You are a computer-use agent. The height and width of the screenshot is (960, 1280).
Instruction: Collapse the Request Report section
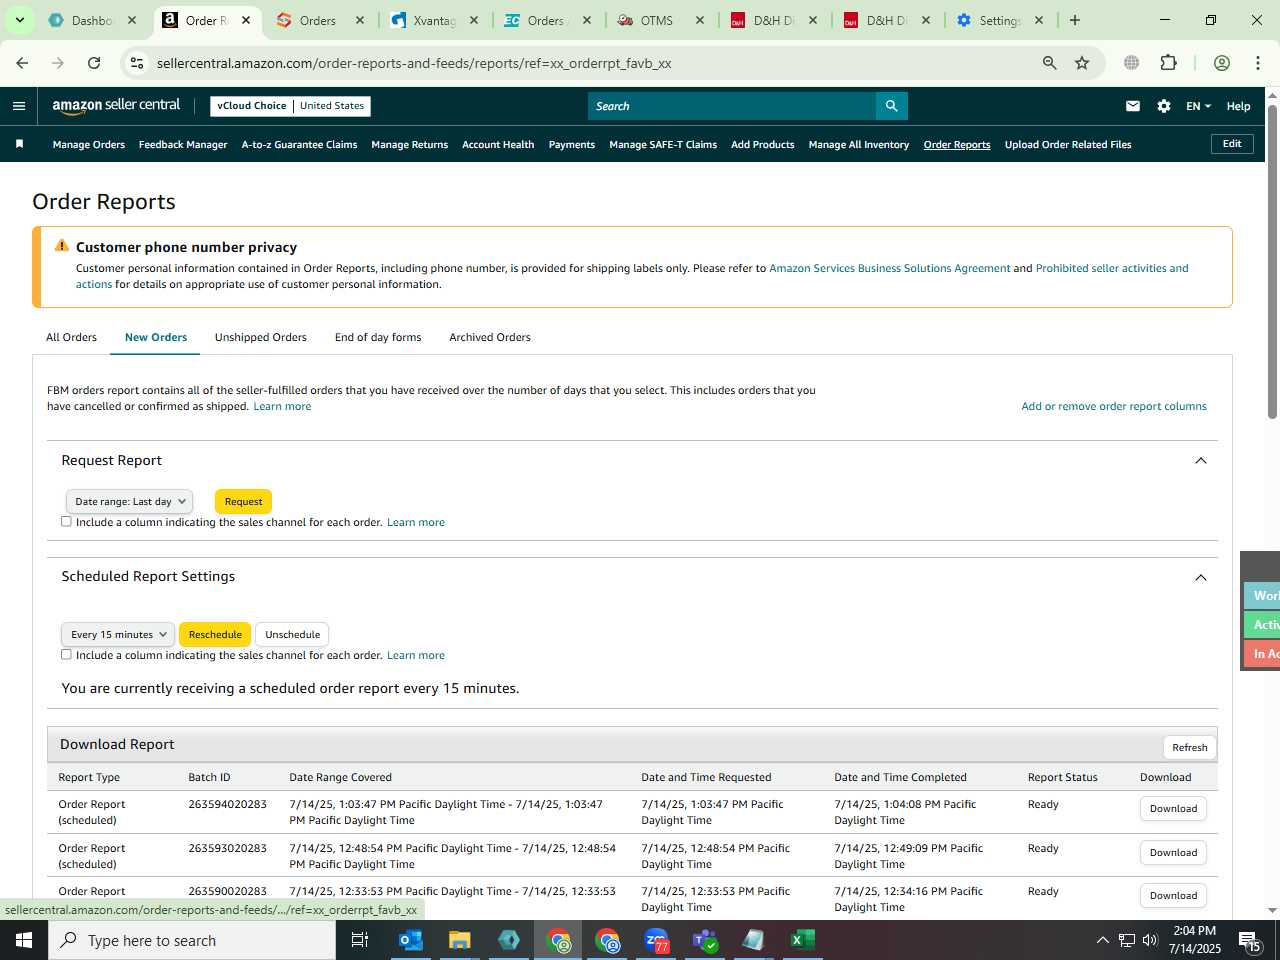tap(1201, 461)
